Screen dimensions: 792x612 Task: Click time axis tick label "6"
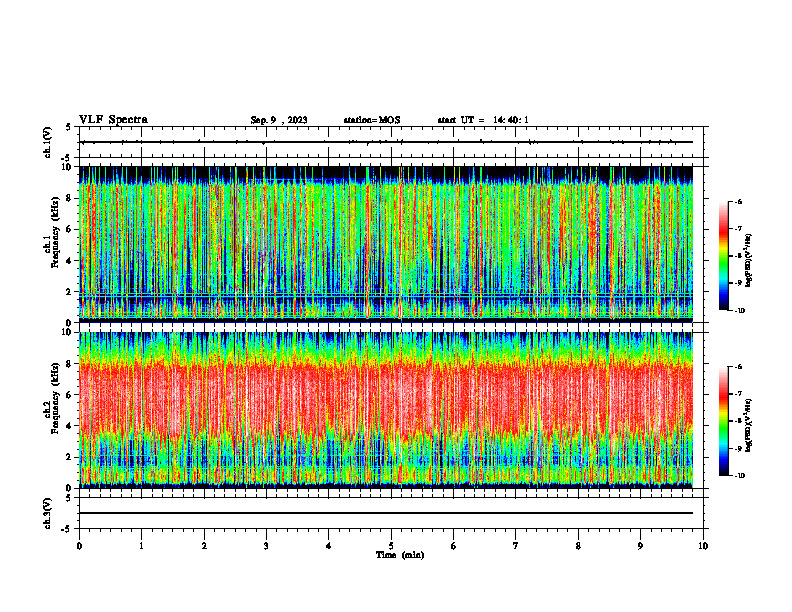454,546
